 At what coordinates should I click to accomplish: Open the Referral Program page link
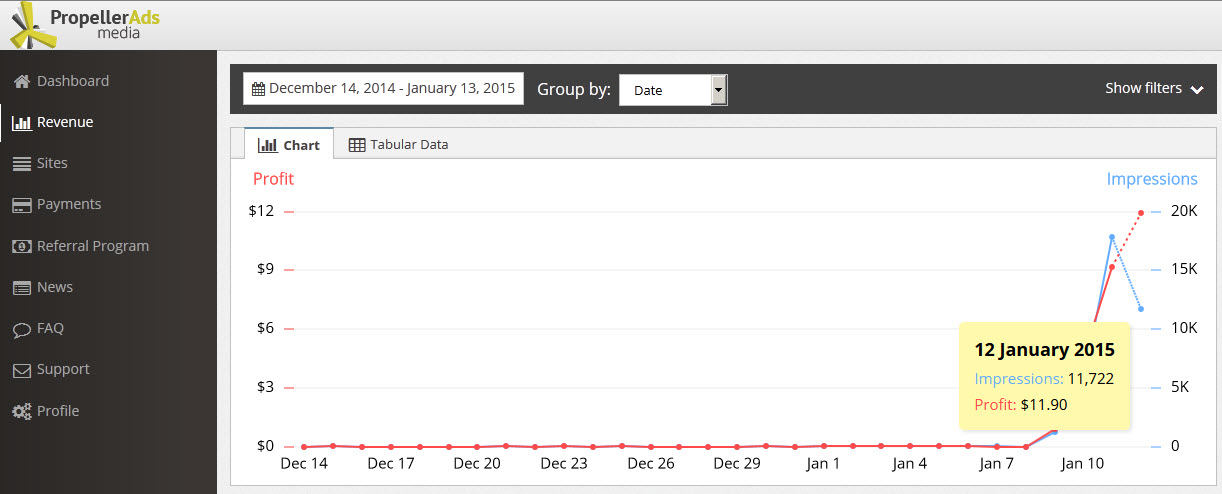pyautogui.click(x=93, y=246)
